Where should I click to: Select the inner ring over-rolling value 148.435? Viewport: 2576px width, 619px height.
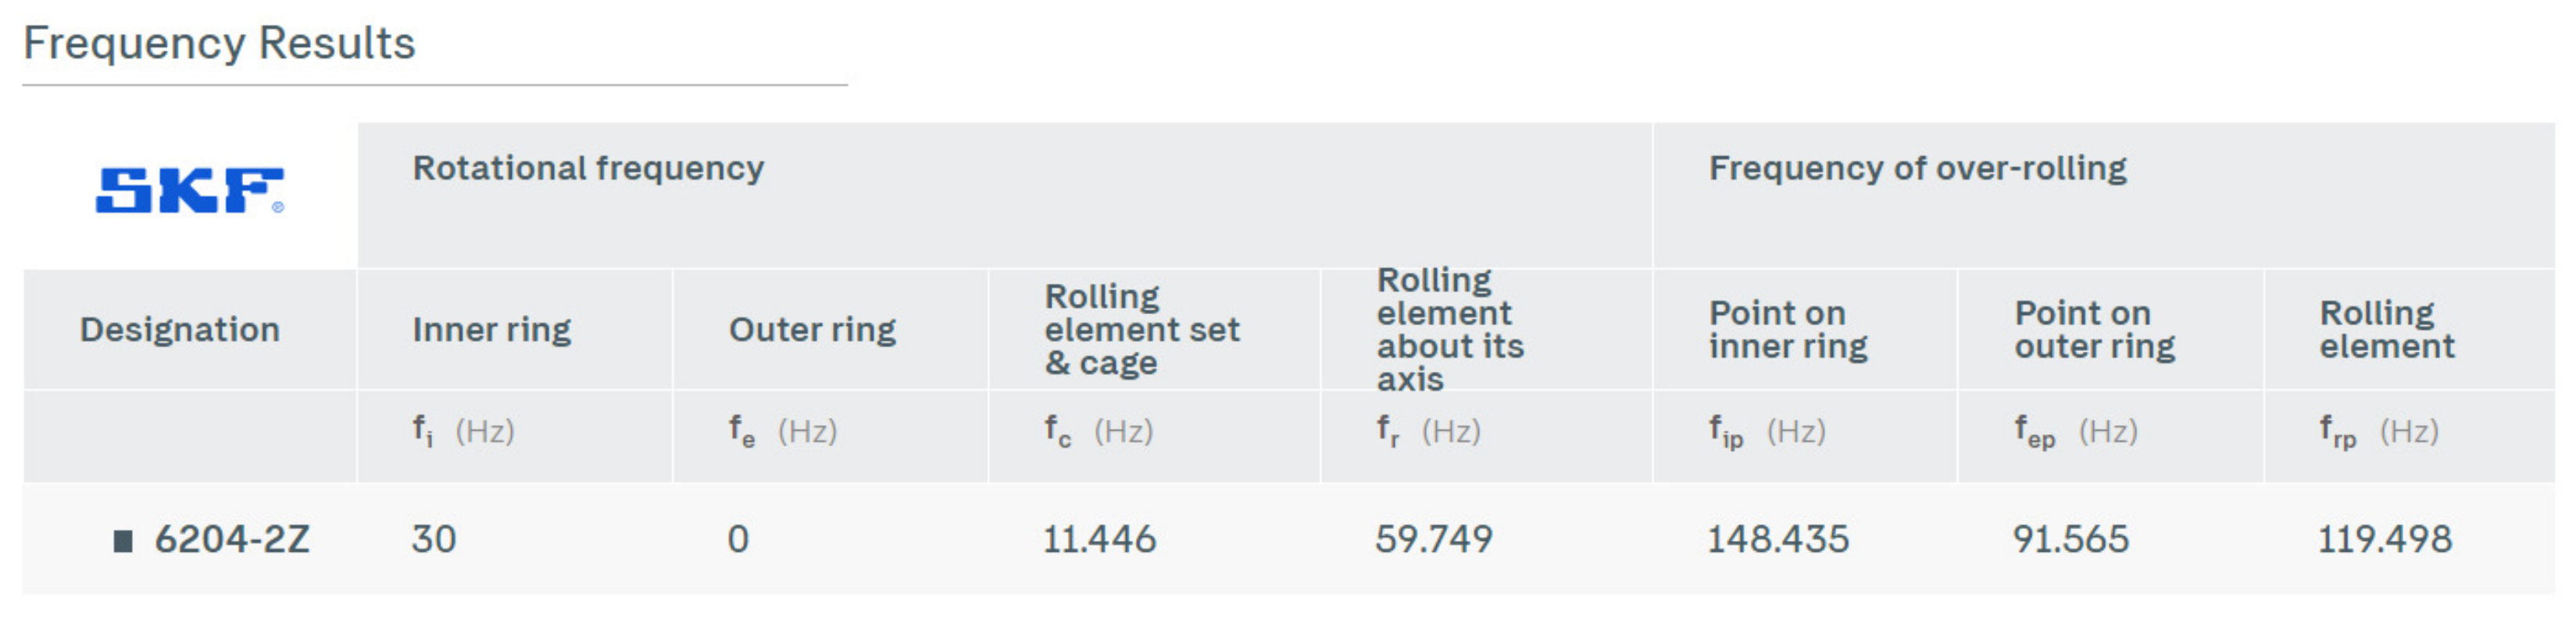1777,540
